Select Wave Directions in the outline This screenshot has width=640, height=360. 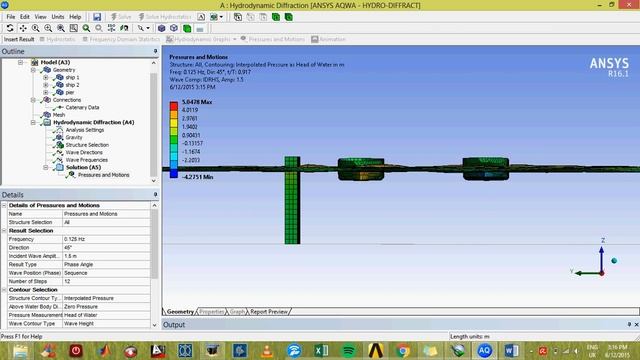click(84, 152)
